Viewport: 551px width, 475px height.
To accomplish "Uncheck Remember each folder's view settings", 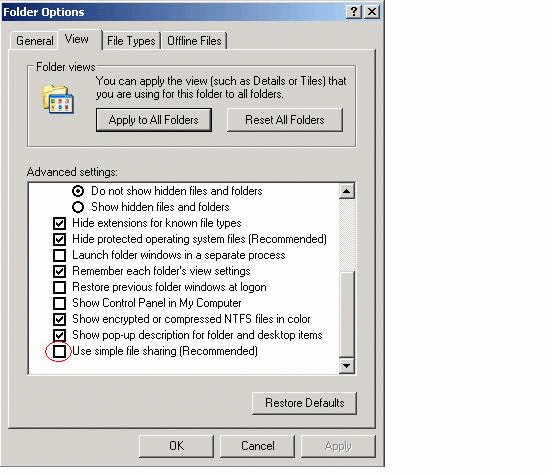I will 59,271.
